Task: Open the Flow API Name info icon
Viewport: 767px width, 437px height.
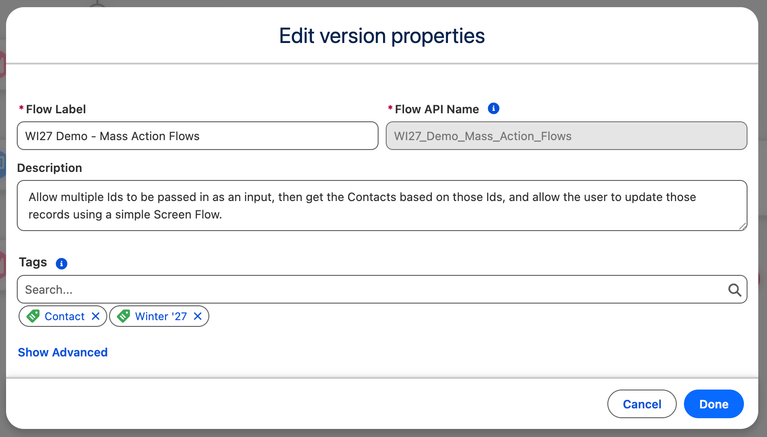Action: click(x=493, y=109)
